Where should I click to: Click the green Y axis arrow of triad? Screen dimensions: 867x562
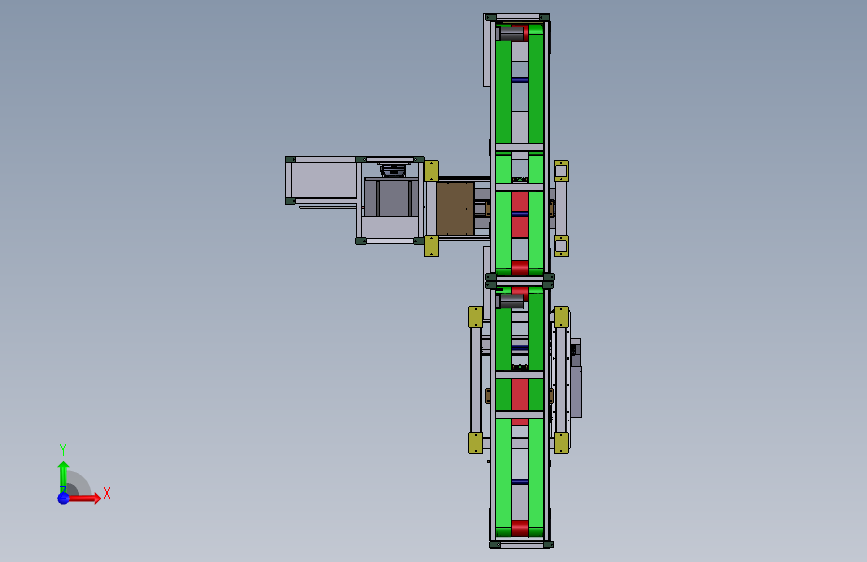coord(63,476)
